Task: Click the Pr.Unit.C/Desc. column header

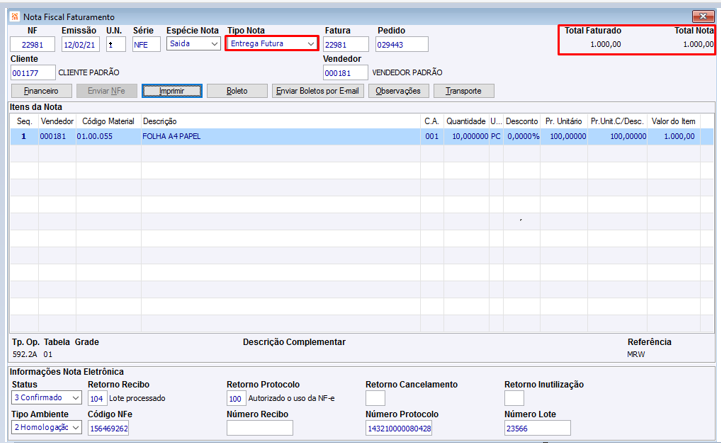Action: [617, 121]
